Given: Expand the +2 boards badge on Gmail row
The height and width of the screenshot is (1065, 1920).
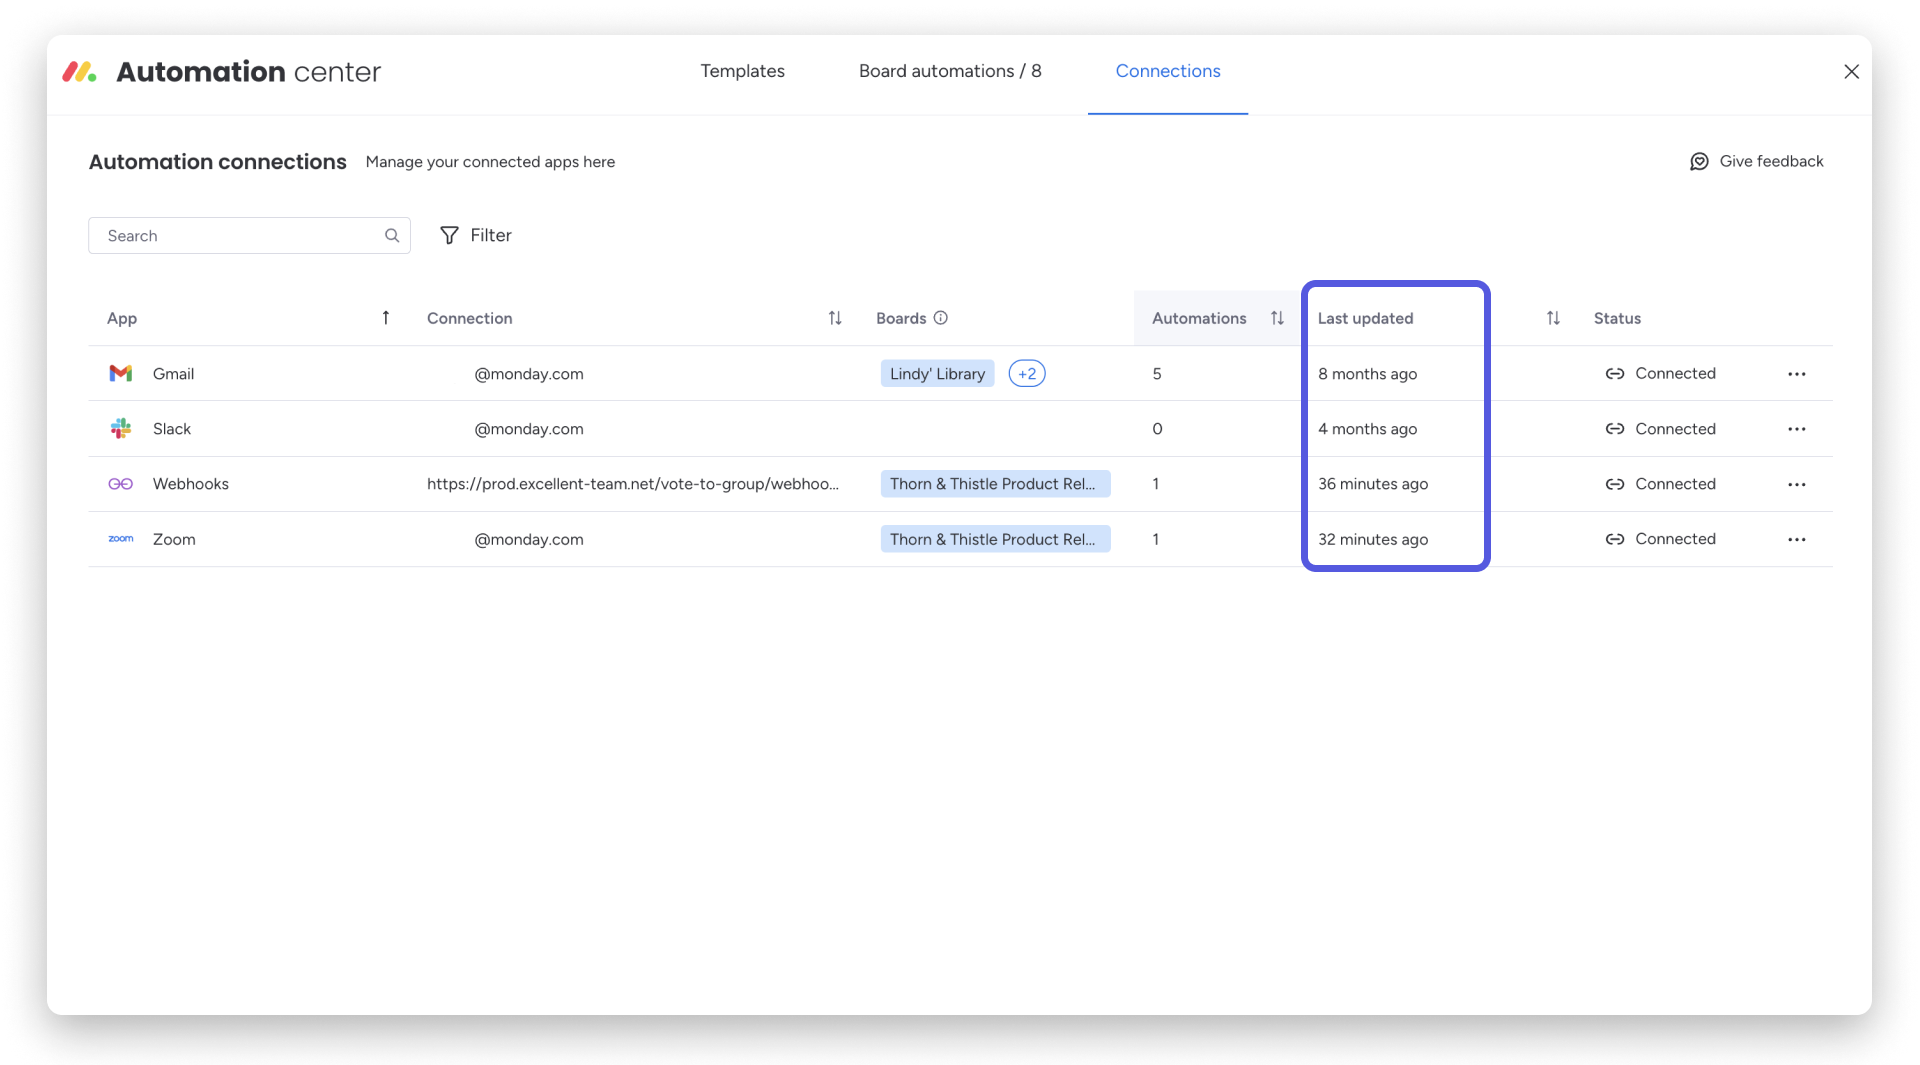Looking at the screenshot, I should click(x=1027, y=373).
